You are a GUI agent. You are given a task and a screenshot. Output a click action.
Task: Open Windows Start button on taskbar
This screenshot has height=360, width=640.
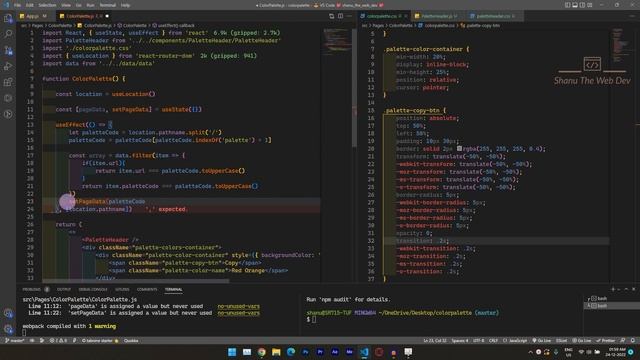coord(232,352)
